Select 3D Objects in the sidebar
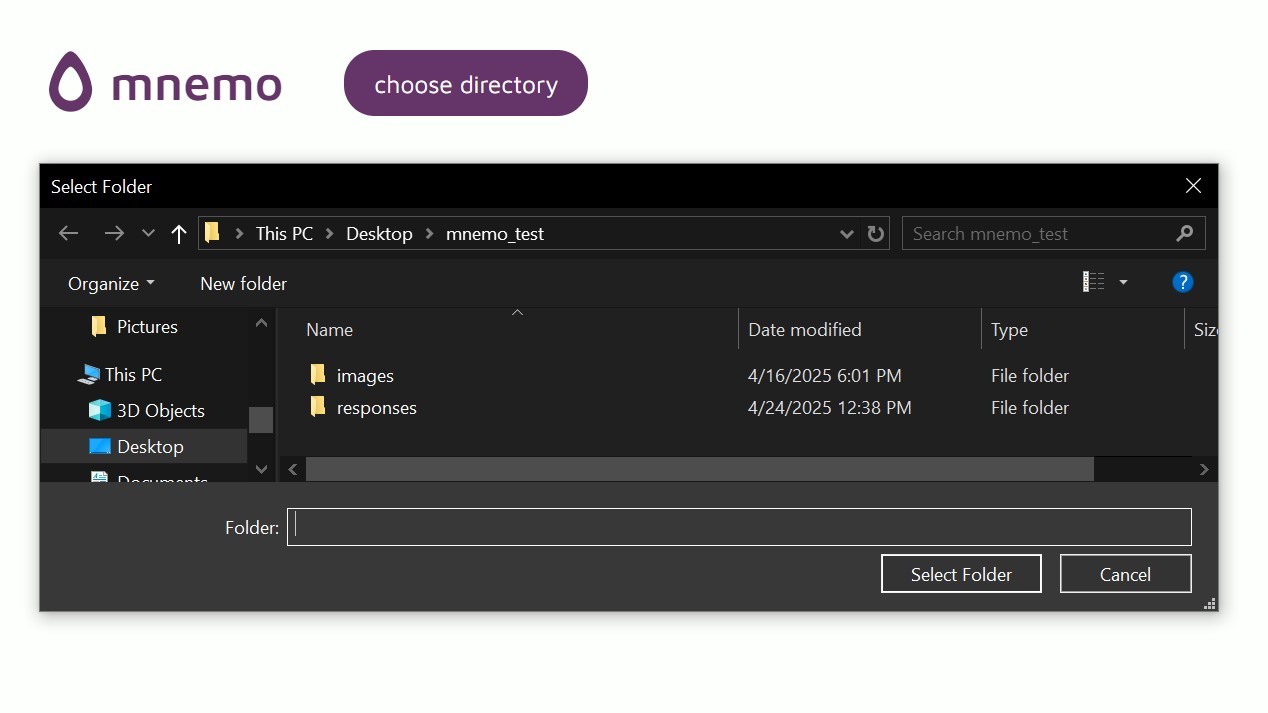The width and height of the screenshot is (1268, 713). (x=160, y=411)
